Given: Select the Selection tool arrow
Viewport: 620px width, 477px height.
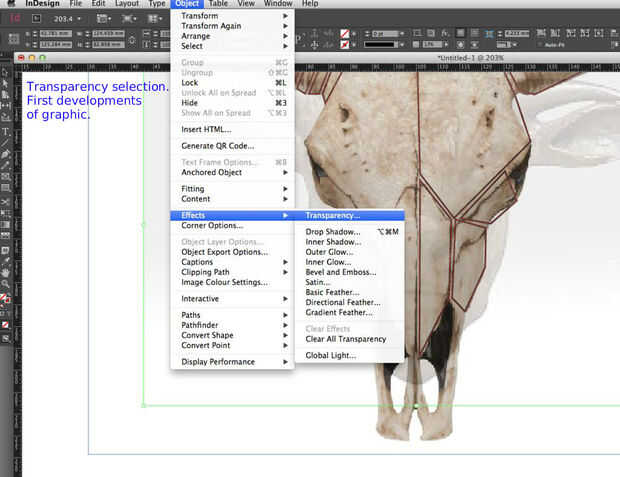Looking at the screenshot, I should click(x=5, y=72).
